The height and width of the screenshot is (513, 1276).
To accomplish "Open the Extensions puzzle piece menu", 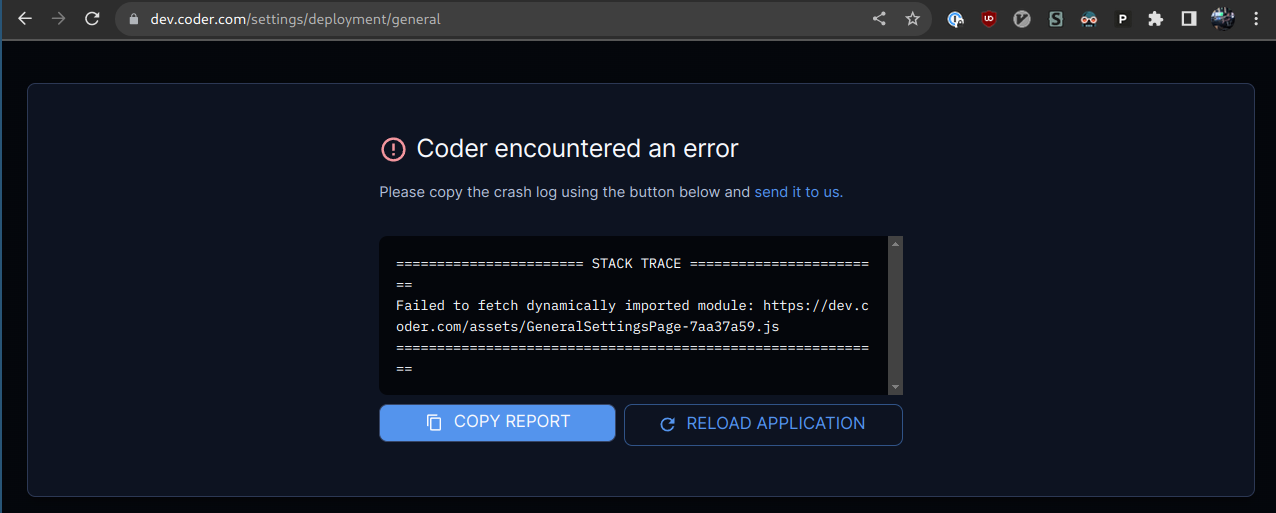I will coord(1156,18).
